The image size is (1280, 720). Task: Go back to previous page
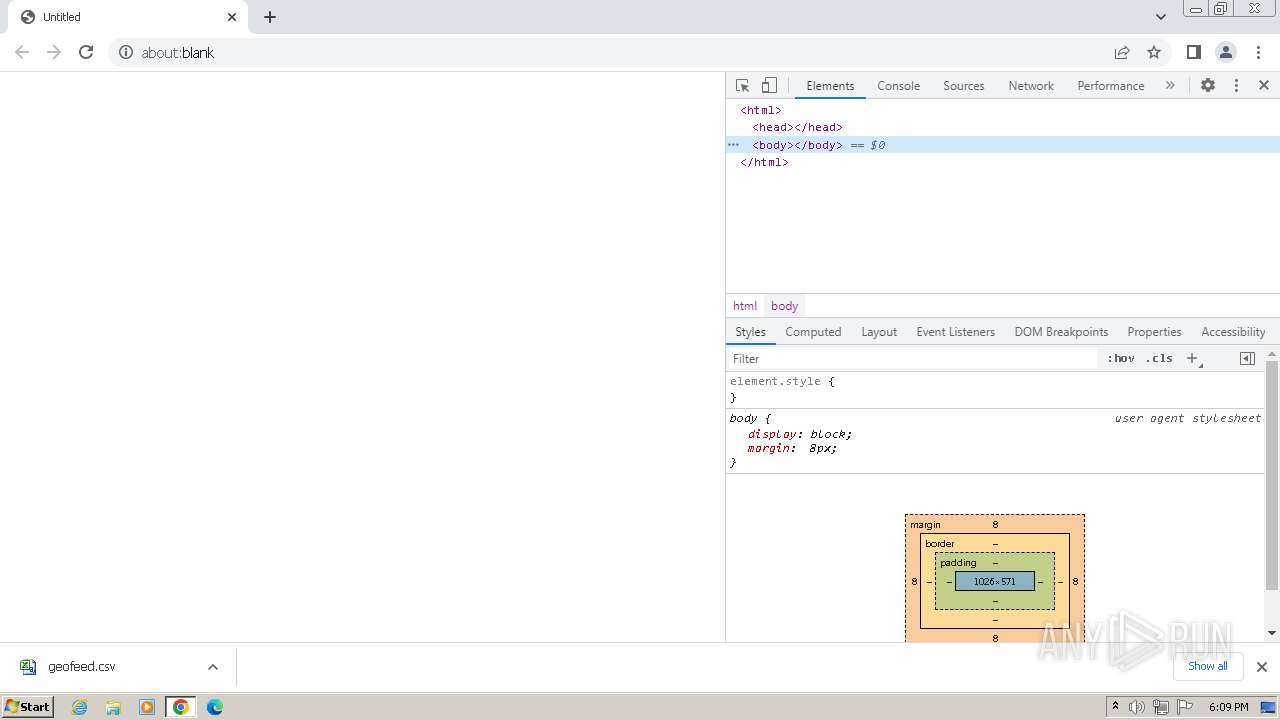pos(22,52)
